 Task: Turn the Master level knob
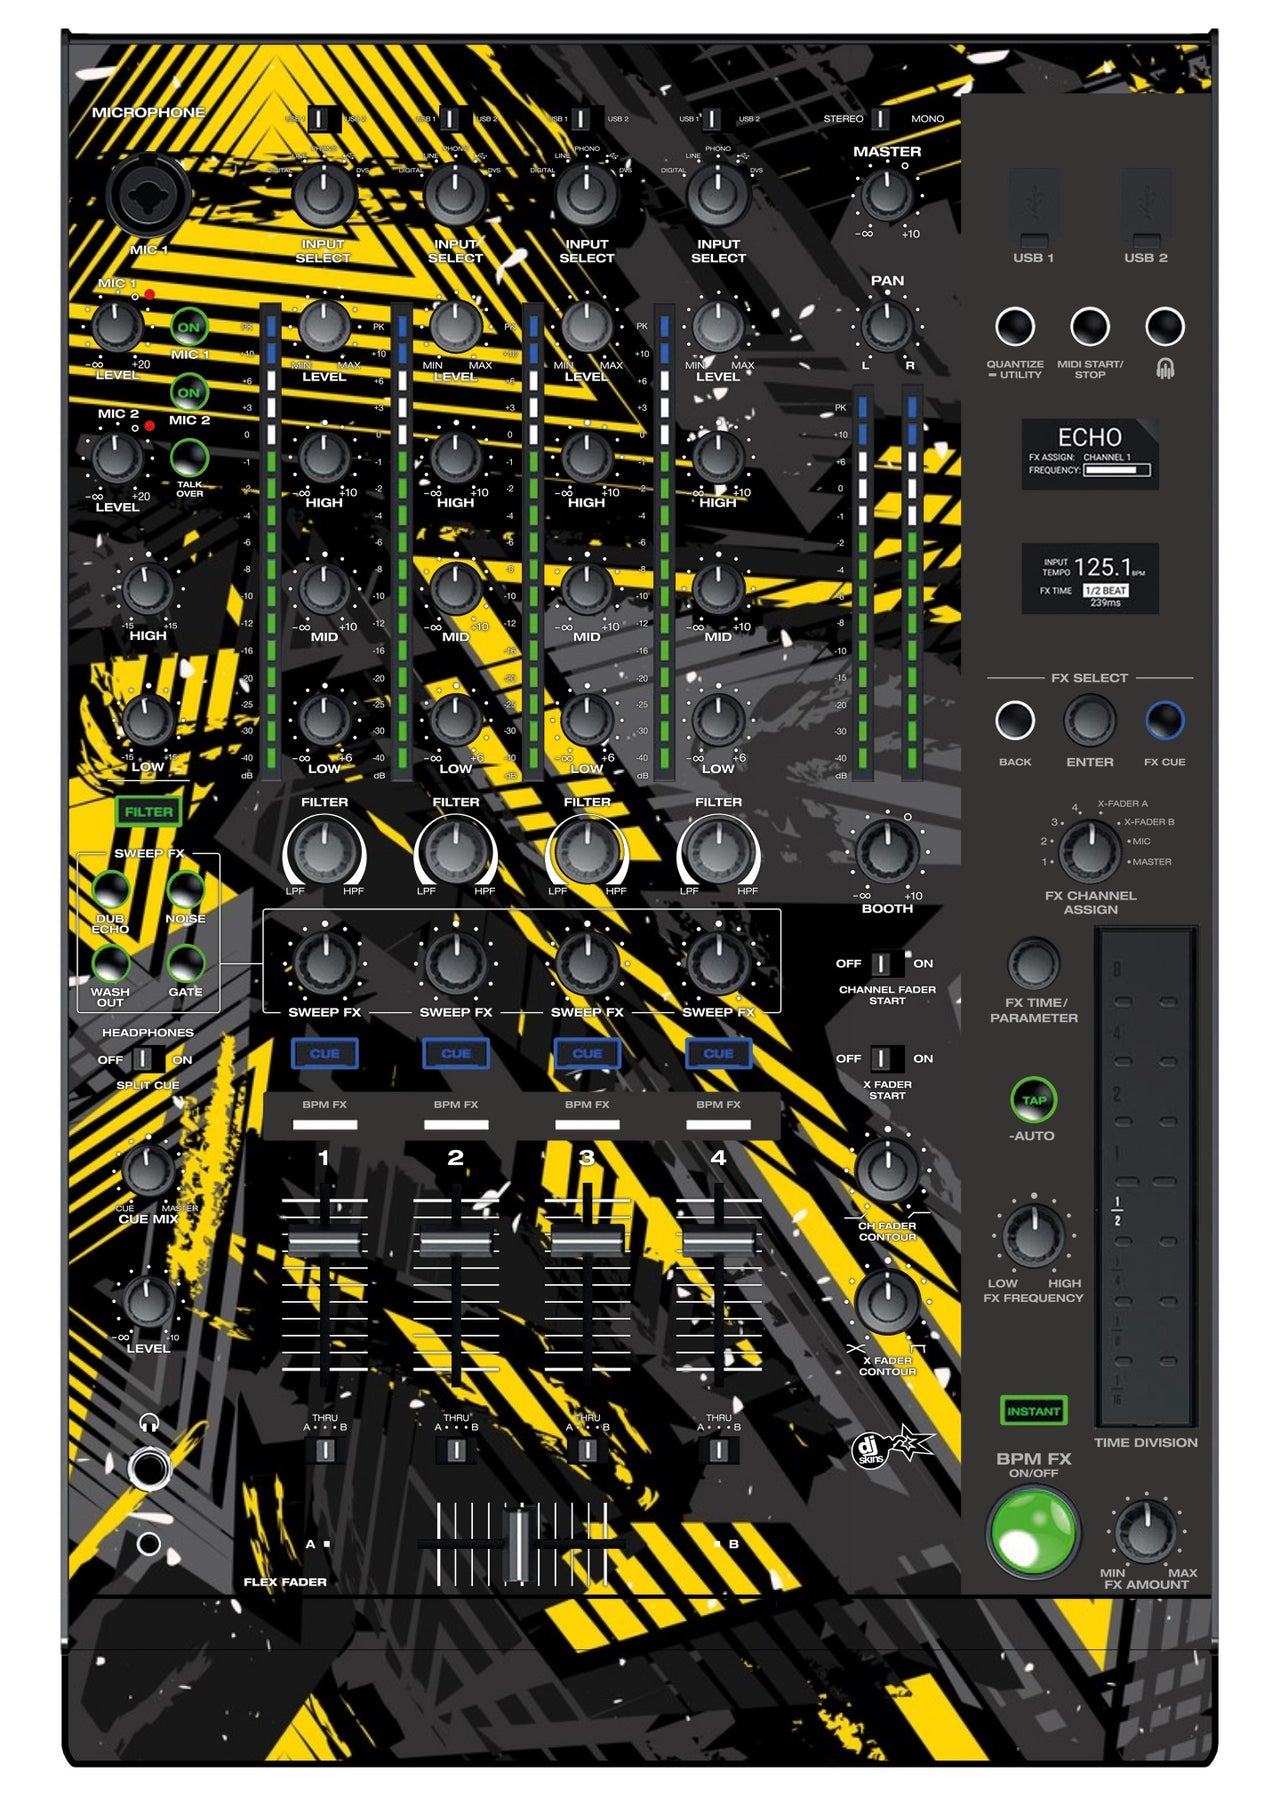[x=887, y=195]
